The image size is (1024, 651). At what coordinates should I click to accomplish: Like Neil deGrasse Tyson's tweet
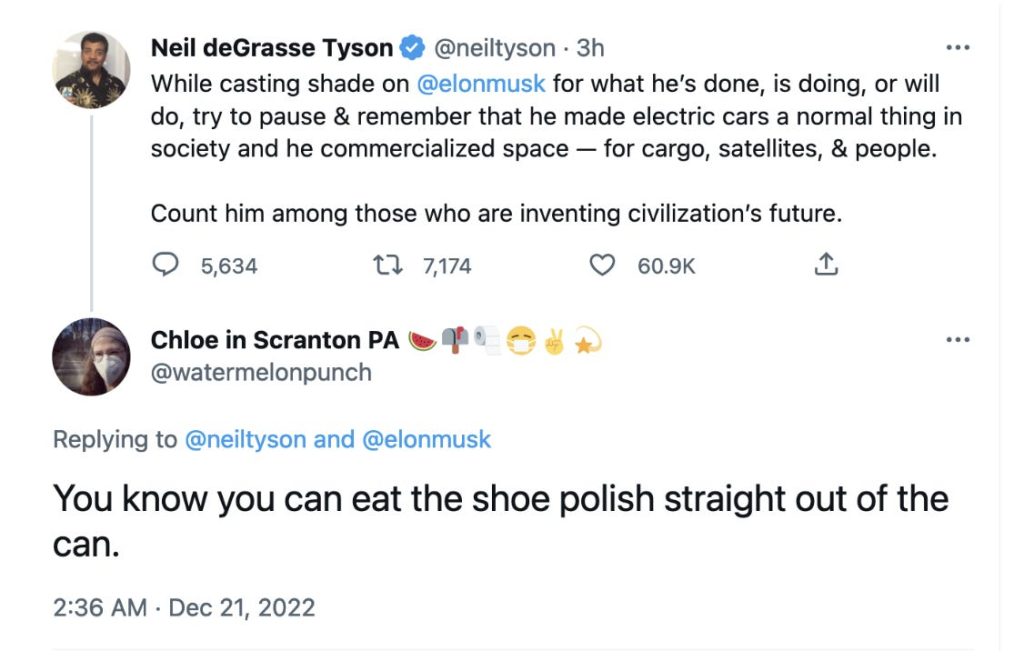coord(602,262)
